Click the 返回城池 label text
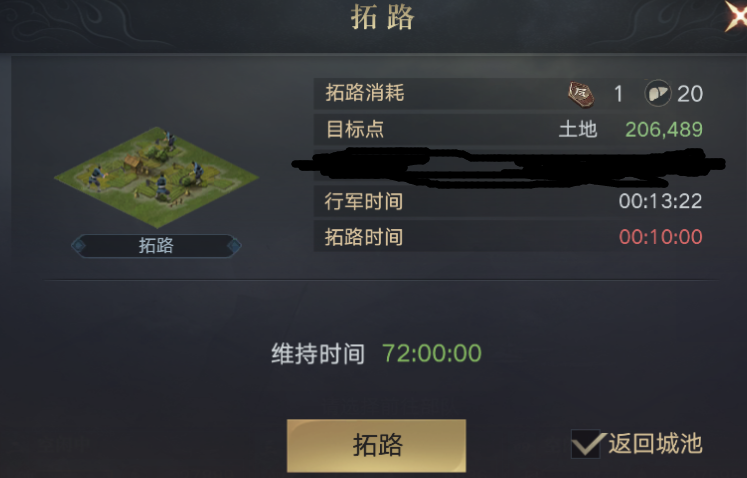Viewport: 747px width, 478px height. click(655, 443)
